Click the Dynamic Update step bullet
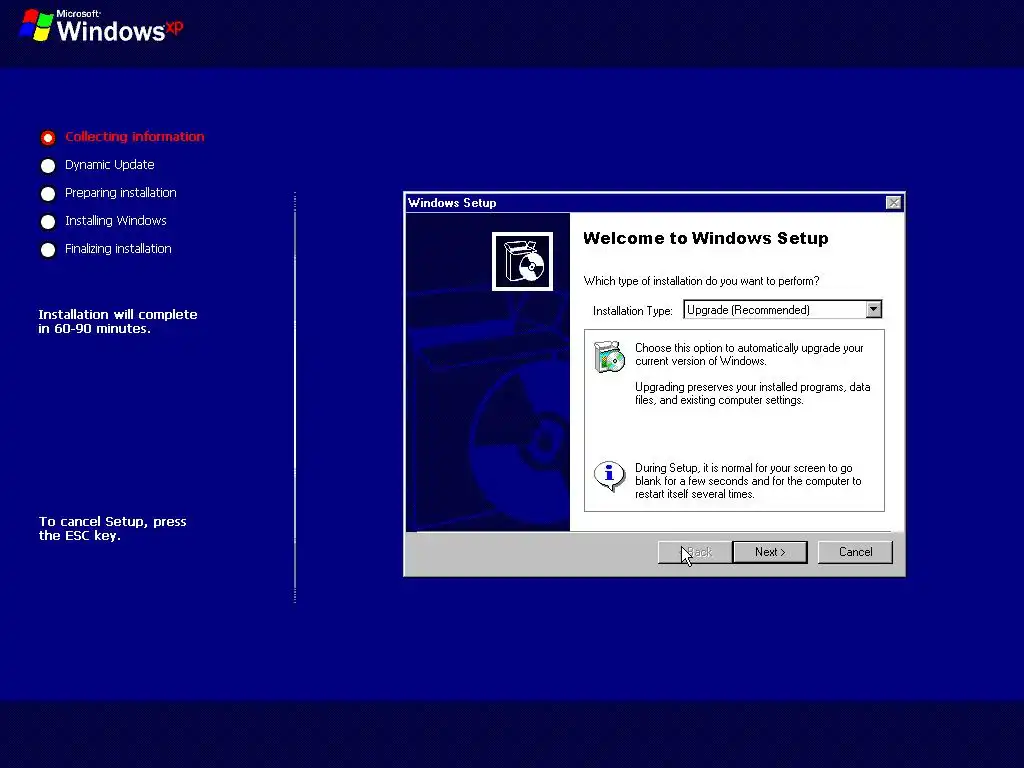Screen dimensions: 1024x768 click(x=48, y=166)
